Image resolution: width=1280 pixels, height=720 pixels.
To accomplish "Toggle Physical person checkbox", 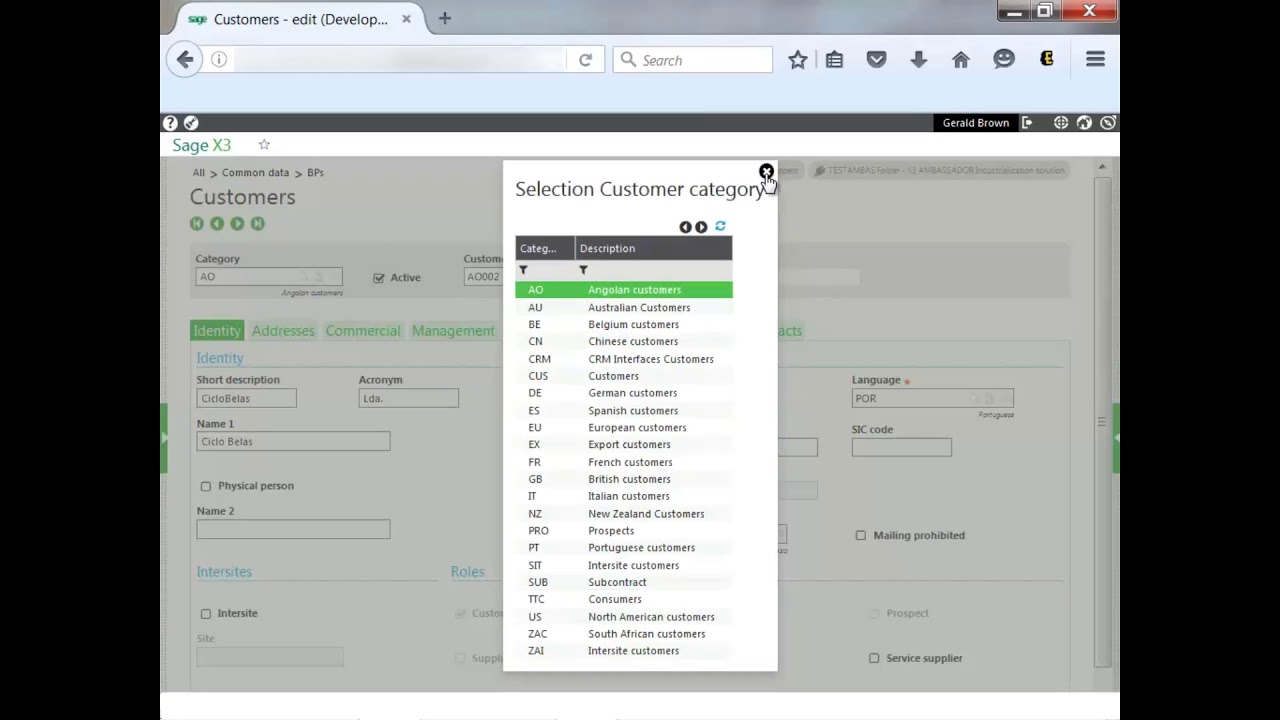I will click(x=206, y=486).
